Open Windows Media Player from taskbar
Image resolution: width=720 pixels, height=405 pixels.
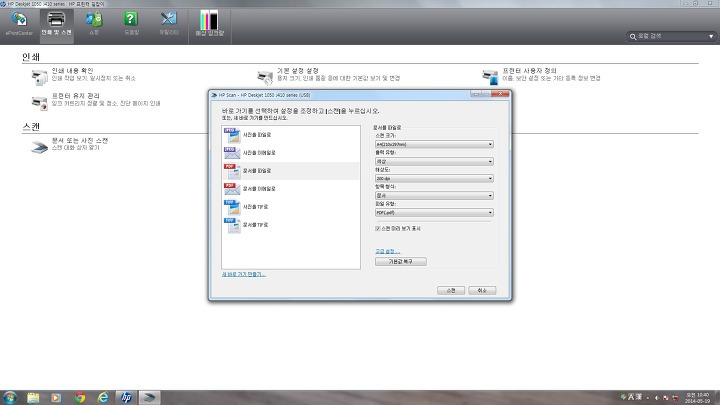[56, 398]
